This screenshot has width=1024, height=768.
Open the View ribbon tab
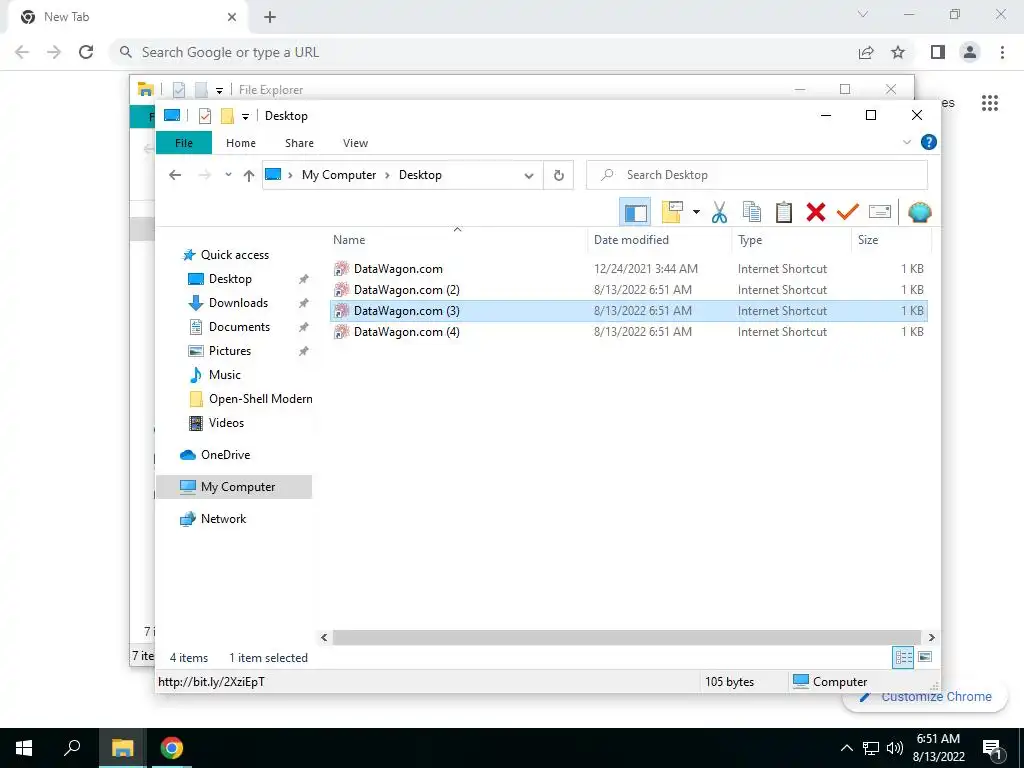pos(355,143)
